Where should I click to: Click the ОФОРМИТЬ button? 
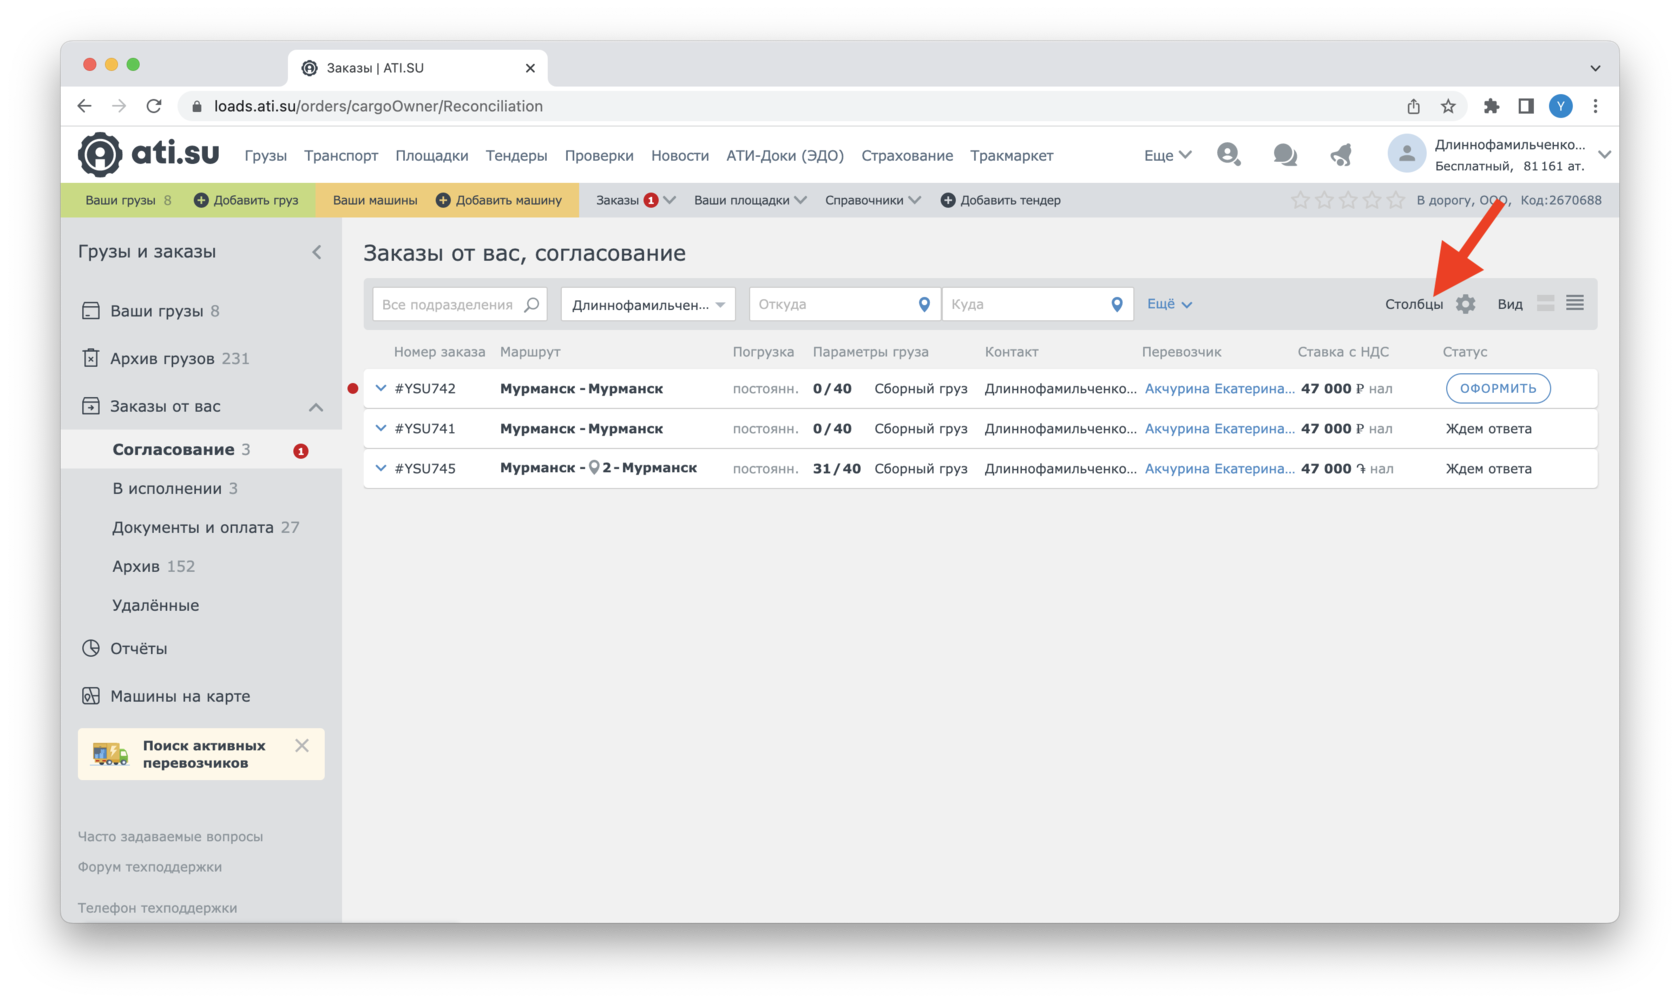click(x=1498, y=388)
